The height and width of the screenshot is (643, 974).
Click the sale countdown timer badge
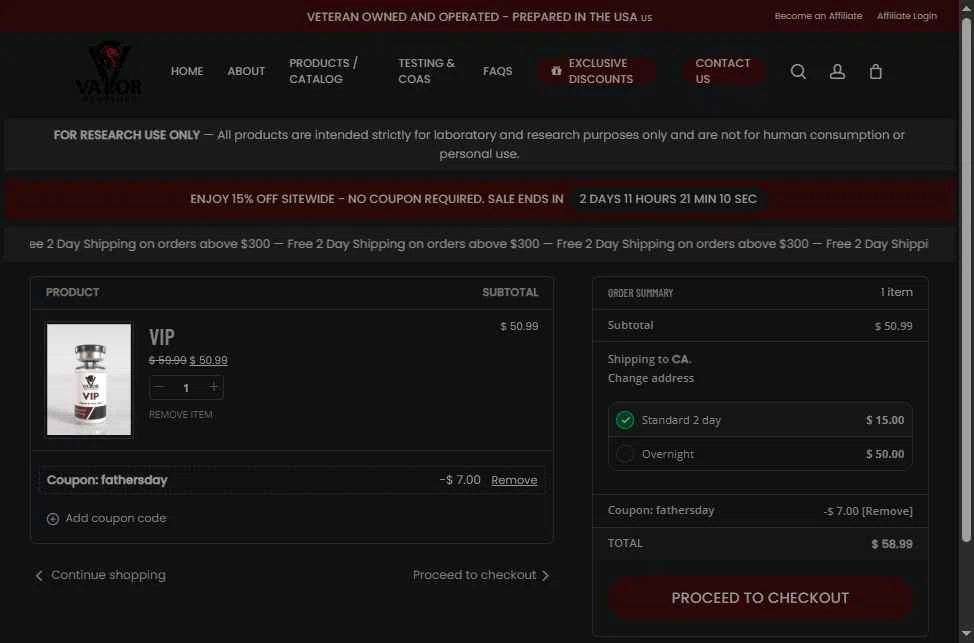coord(668,199)
